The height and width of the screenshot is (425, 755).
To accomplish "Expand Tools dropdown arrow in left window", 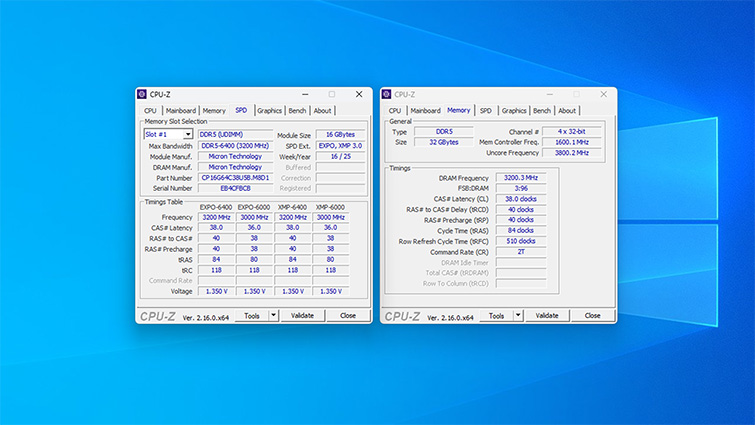I will pyautogui.click(x=273, y=316).
